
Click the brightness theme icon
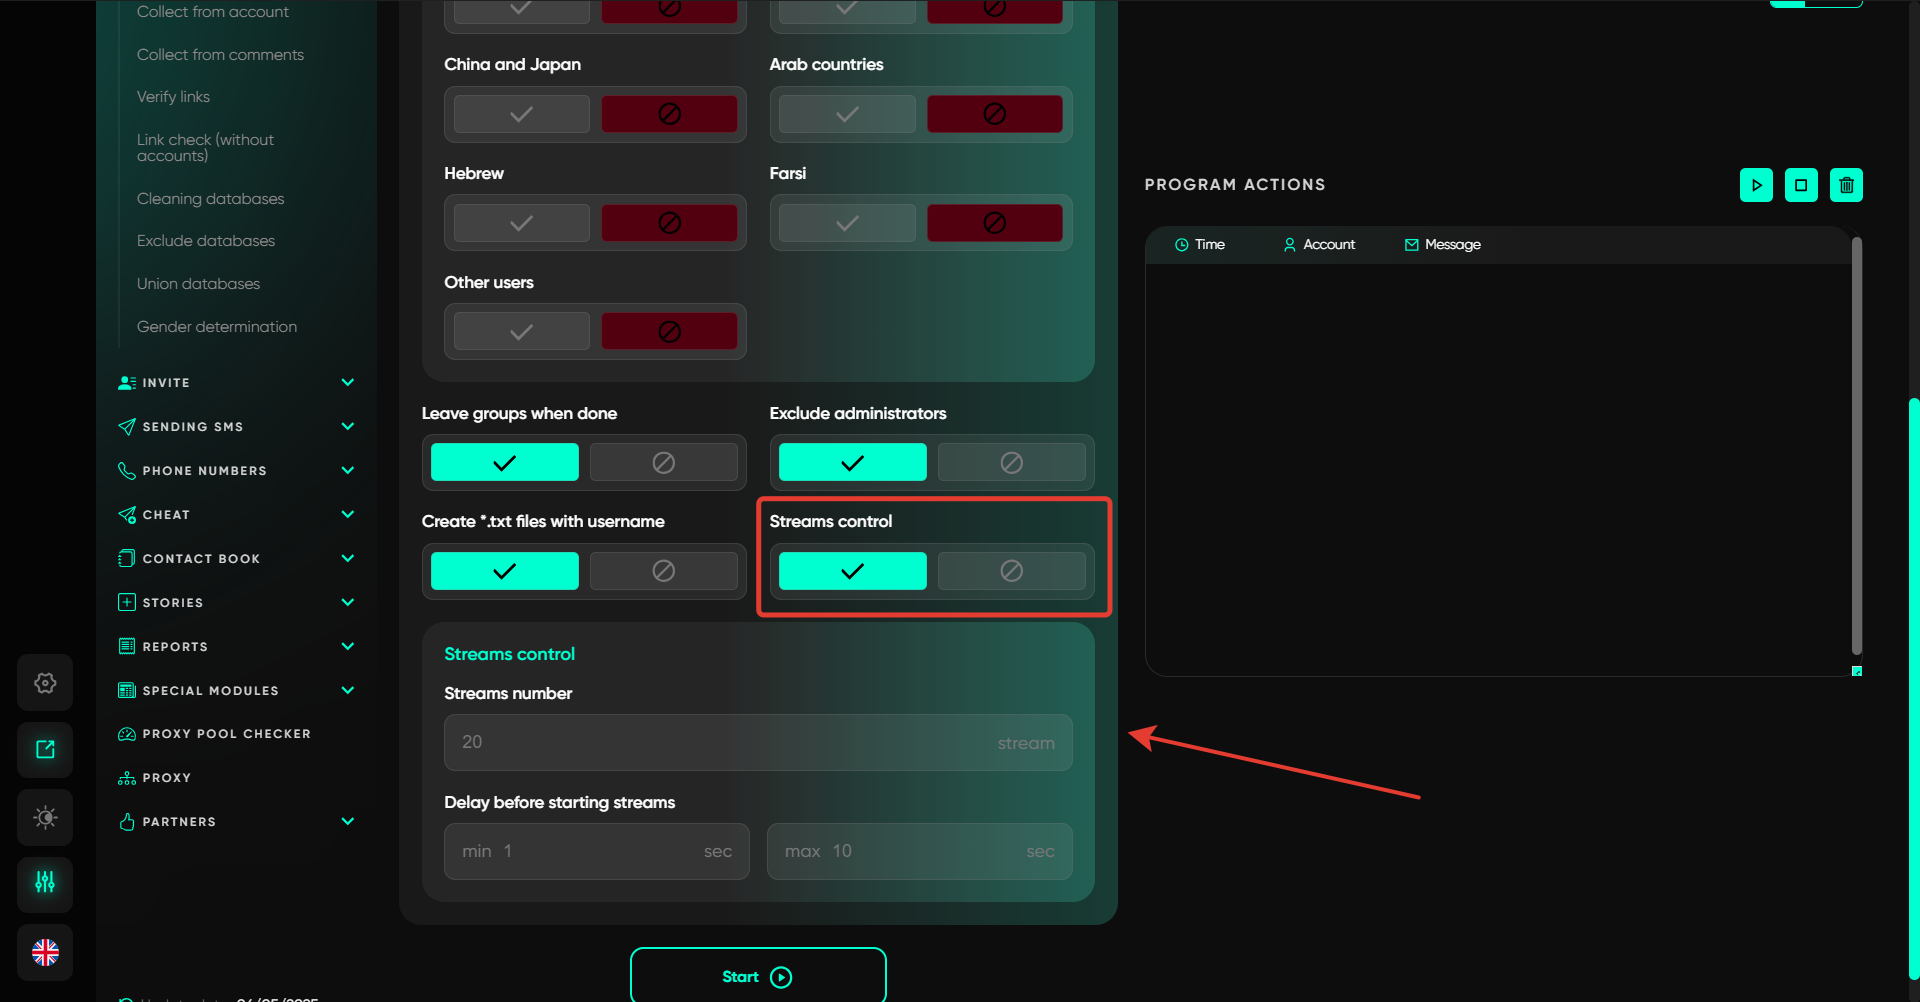[x=45, y=817]
